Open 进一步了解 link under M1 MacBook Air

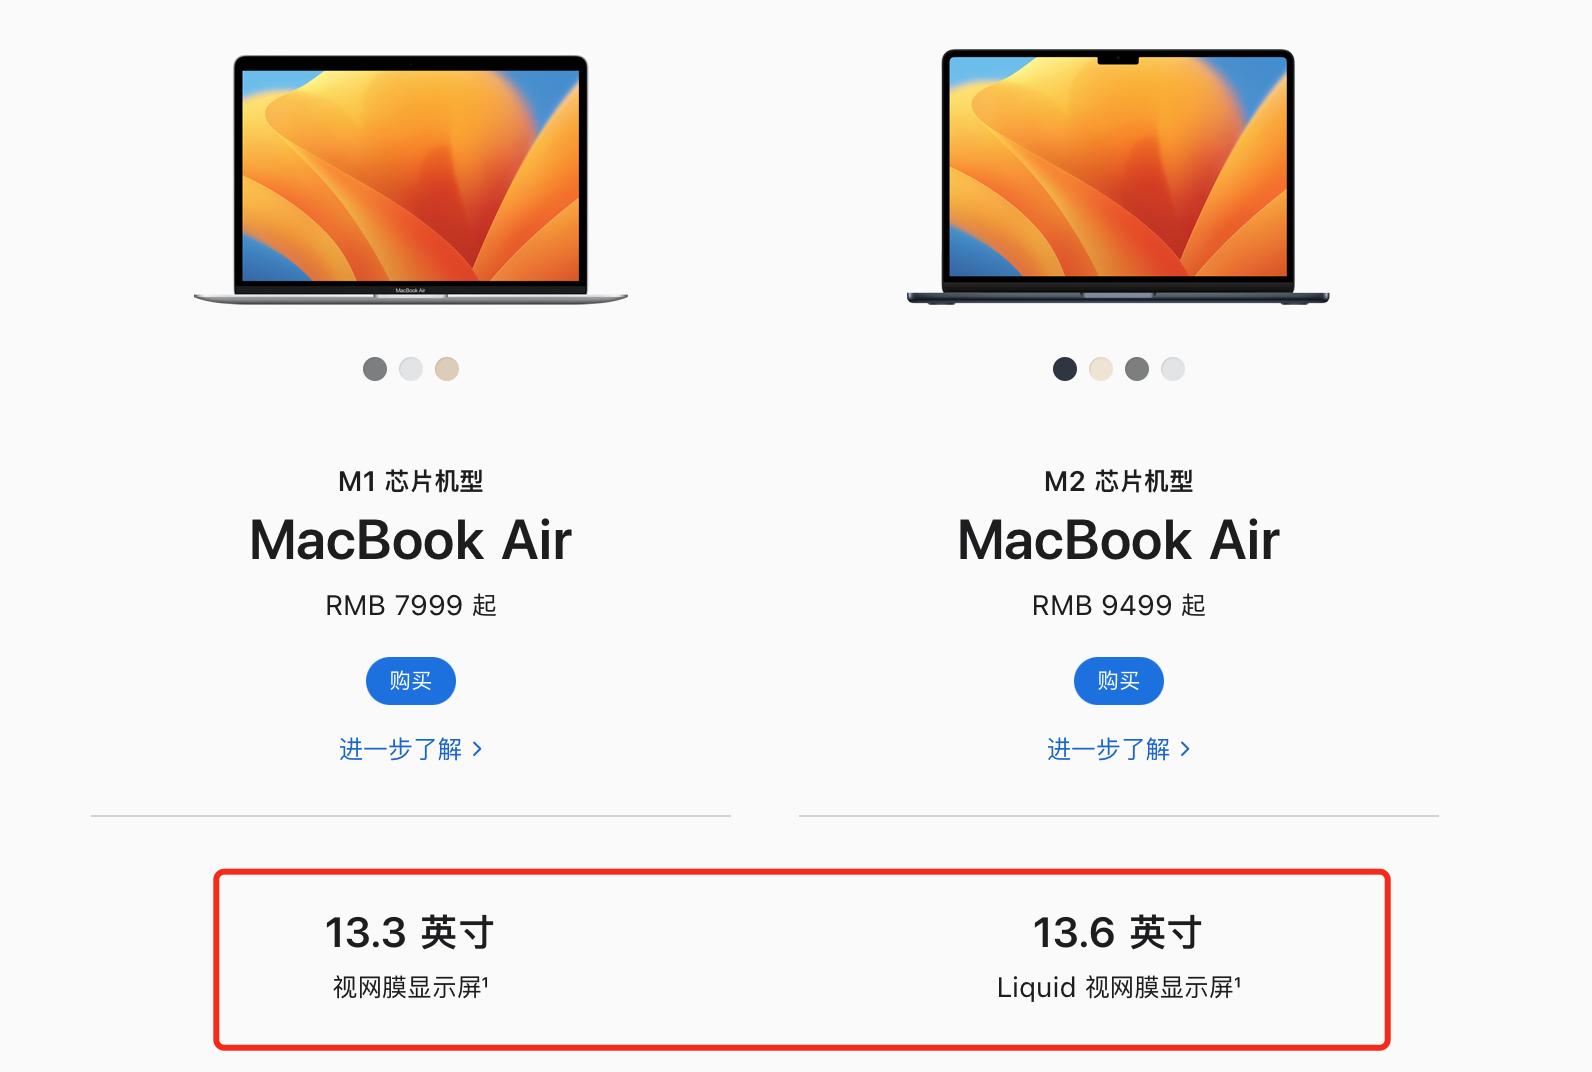click(411, 749)
